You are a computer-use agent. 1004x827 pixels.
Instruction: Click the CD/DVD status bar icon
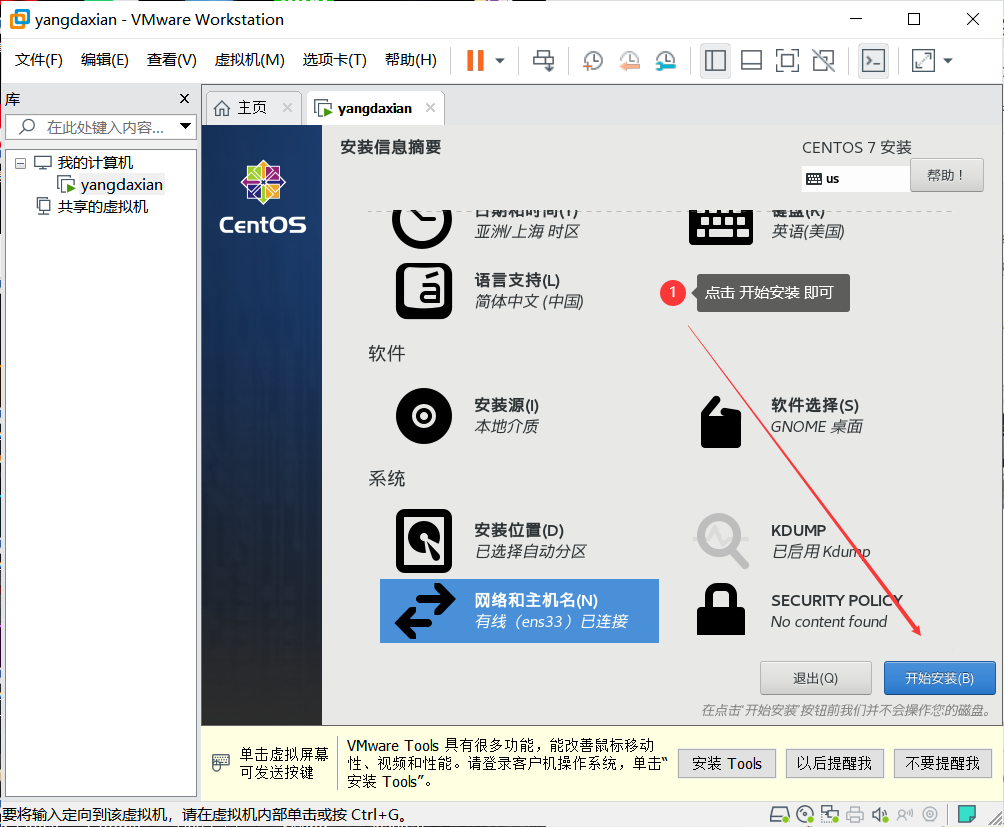pos(805,814)
